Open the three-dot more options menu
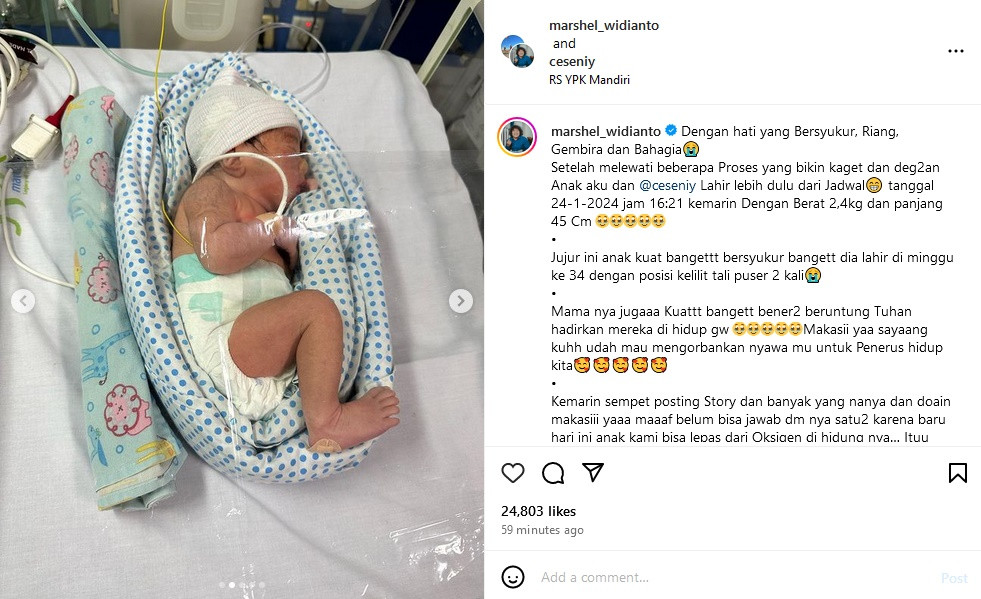This screenshot has height=599, width=981. (x=955, y=51)
